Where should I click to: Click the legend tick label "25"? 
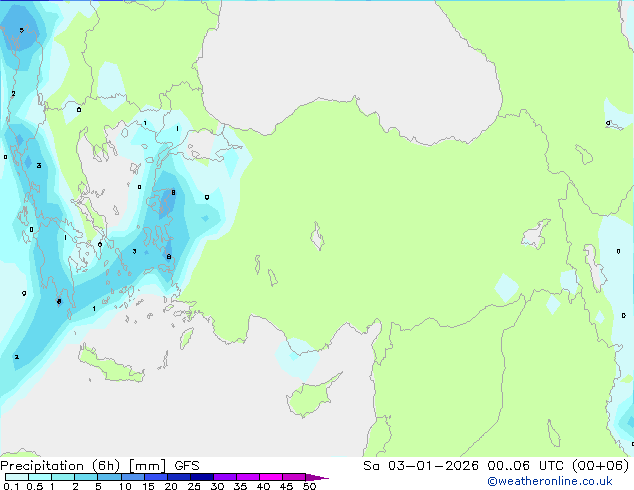coord(194,486)
